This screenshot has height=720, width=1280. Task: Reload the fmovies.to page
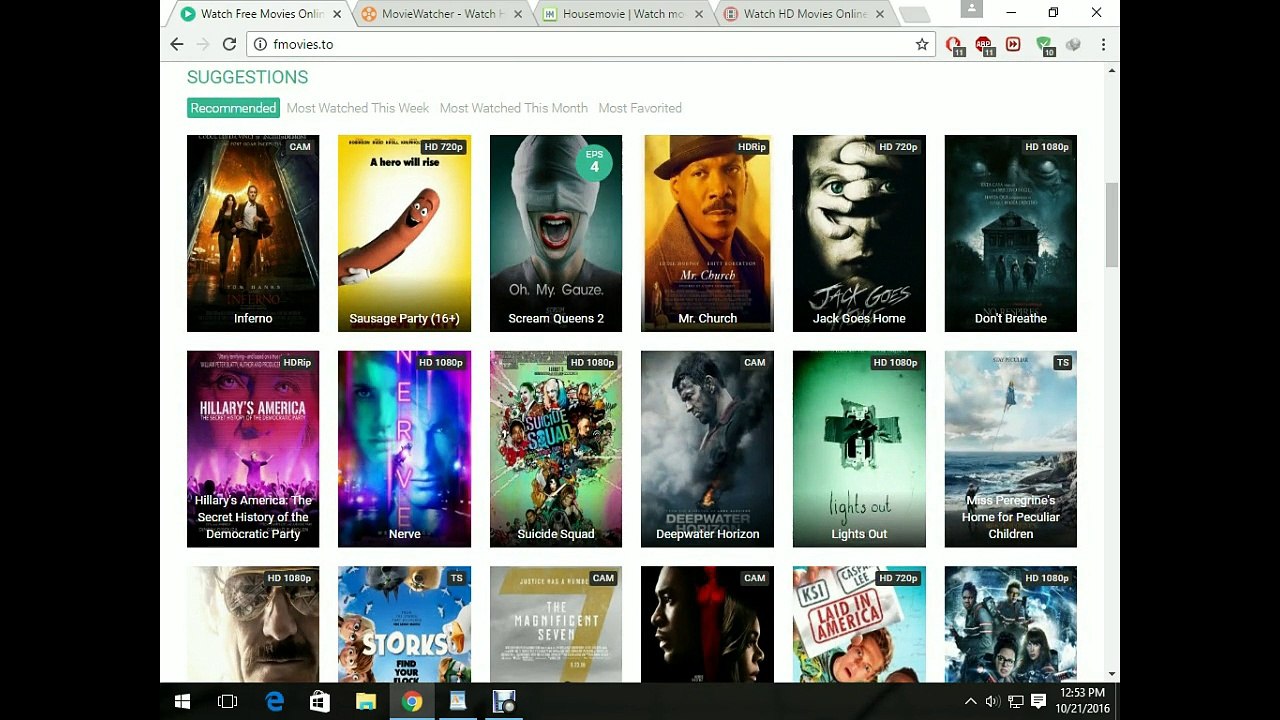click(x=229, y=44)
